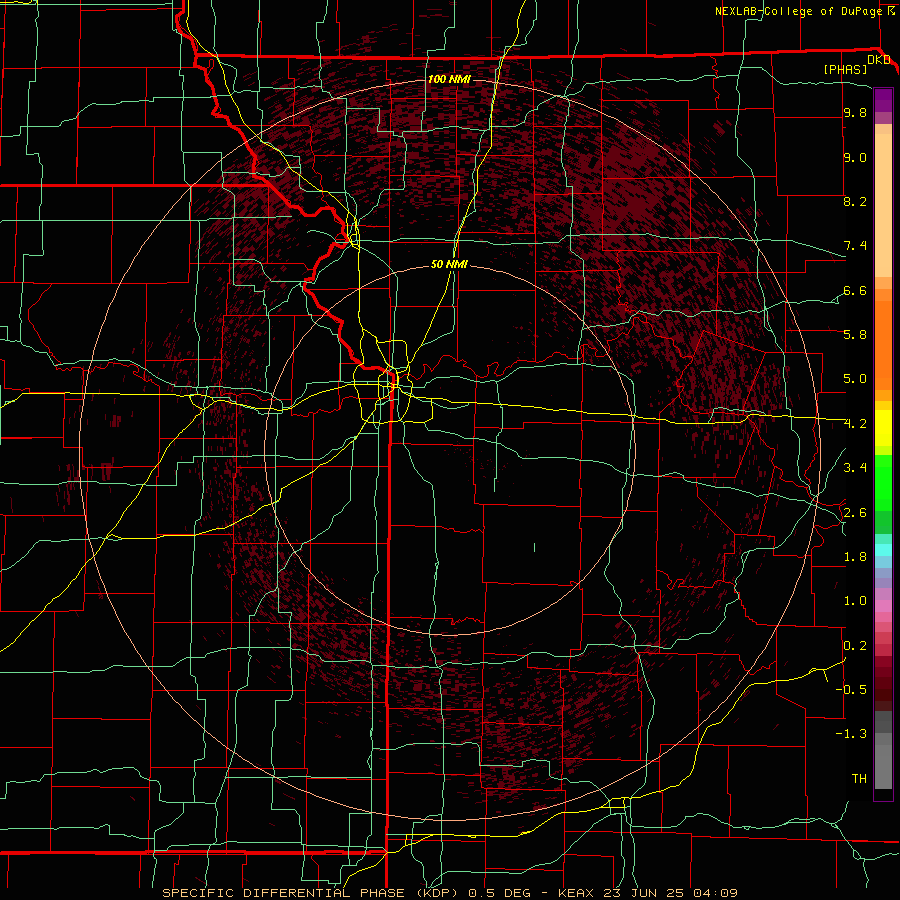This screenshot has width=900, height=900.
Task: Click the 5.0 value on the scale
Action: point(855,379)
